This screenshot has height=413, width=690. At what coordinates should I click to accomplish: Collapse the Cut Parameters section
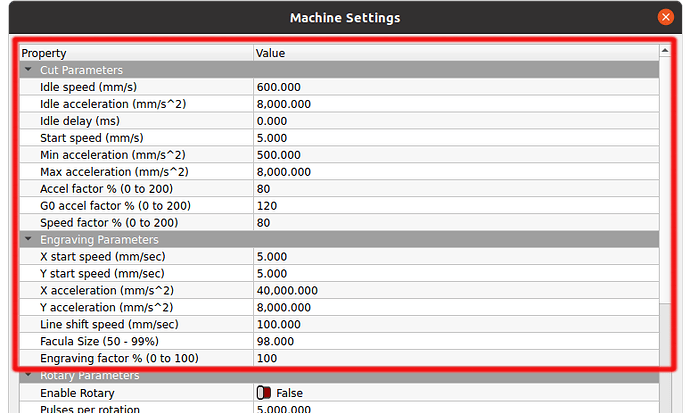pos(27,70)
